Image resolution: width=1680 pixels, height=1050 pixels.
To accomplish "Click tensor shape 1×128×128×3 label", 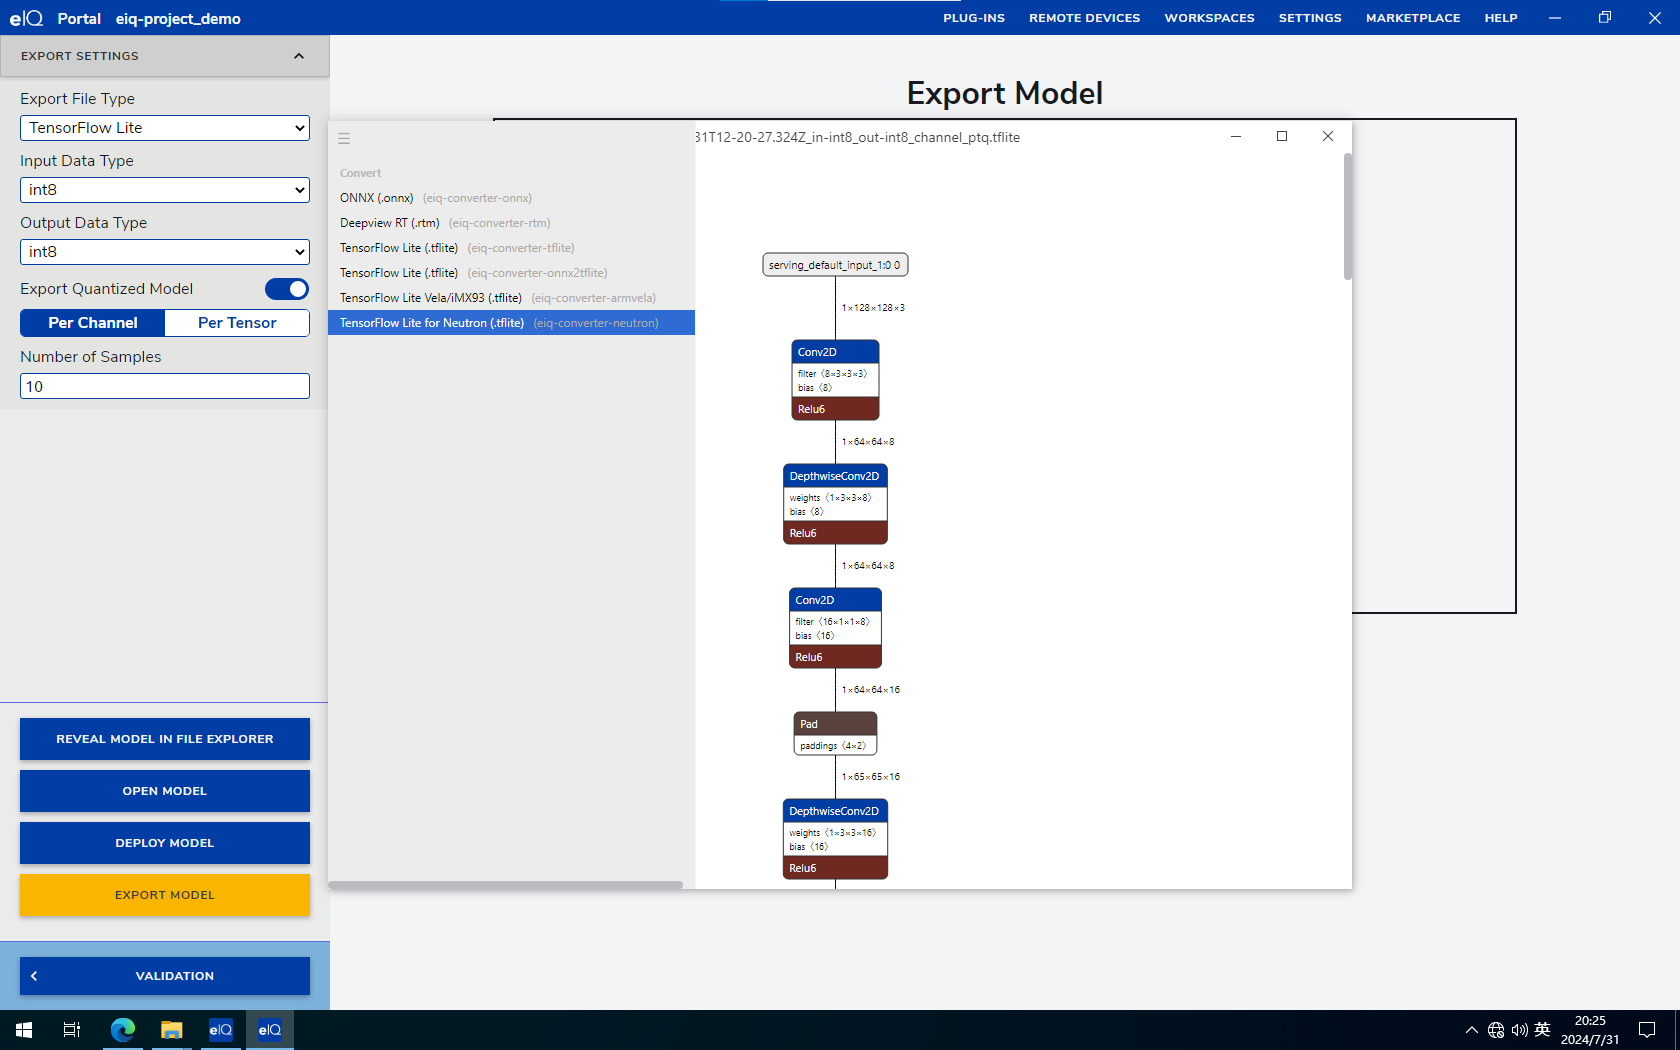I will tap(873, 308).
